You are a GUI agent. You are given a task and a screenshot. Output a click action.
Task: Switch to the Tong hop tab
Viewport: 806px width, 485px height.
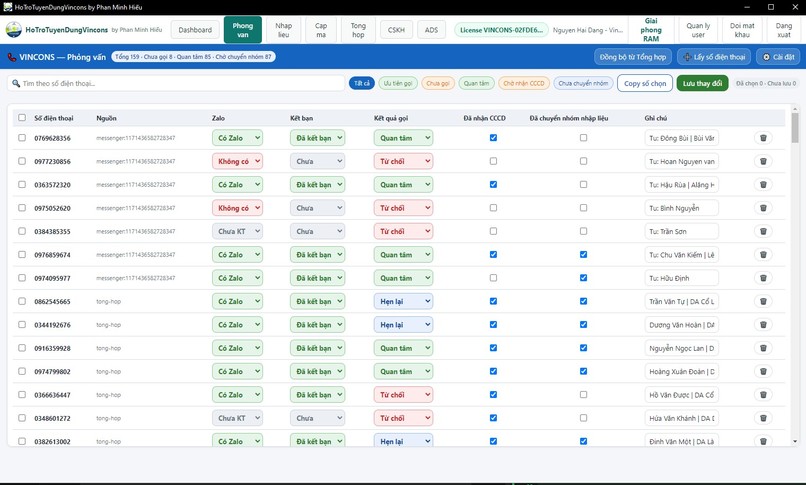tap(358, 30)
